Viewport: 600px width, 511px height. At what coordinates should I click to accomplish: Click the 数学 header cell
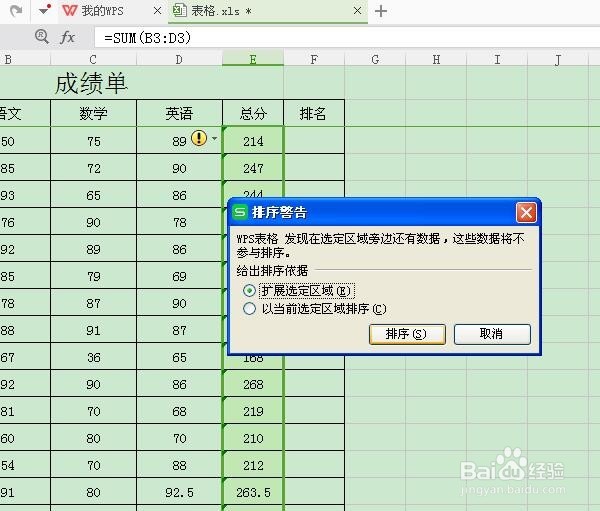pos(93,114)
